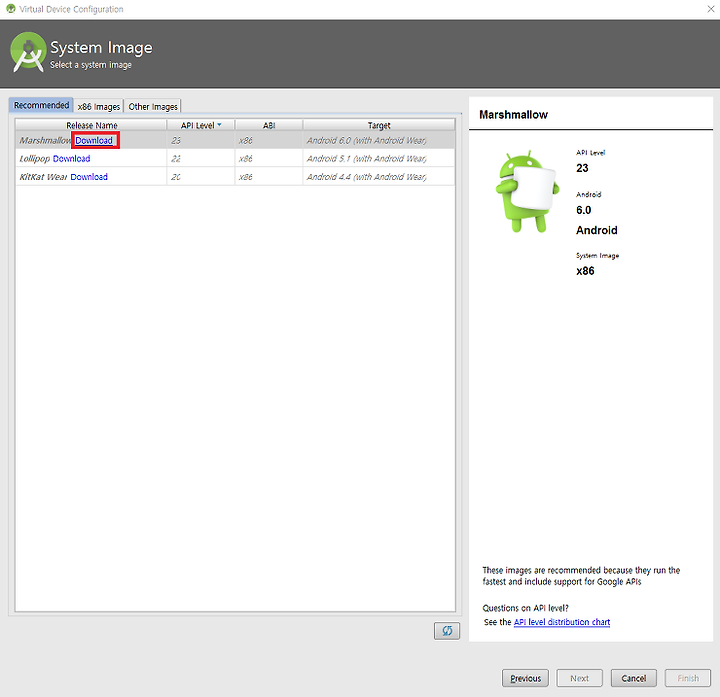Close the Virtual Device Configuration window
This screenshot has height=697, width=720.
pos(710,9)
